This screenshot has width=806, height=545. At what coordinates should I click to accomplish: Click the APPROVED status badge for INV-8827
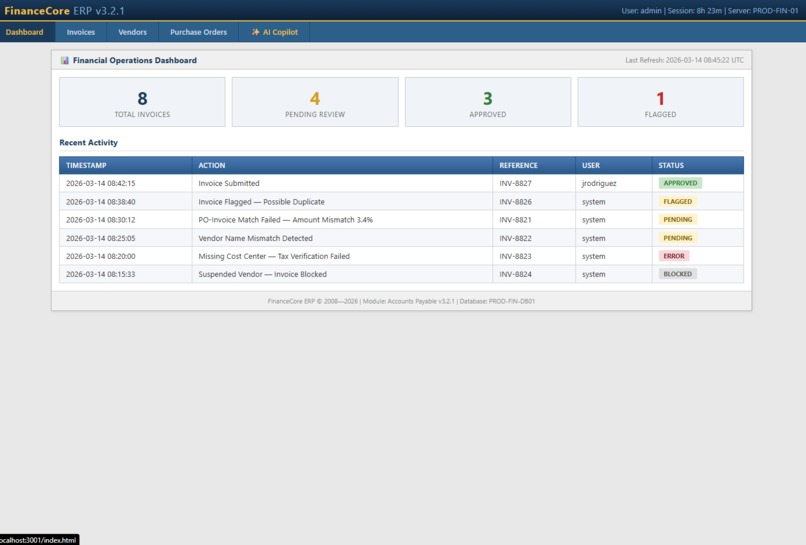pyautogui.click(x=680, y=183)
